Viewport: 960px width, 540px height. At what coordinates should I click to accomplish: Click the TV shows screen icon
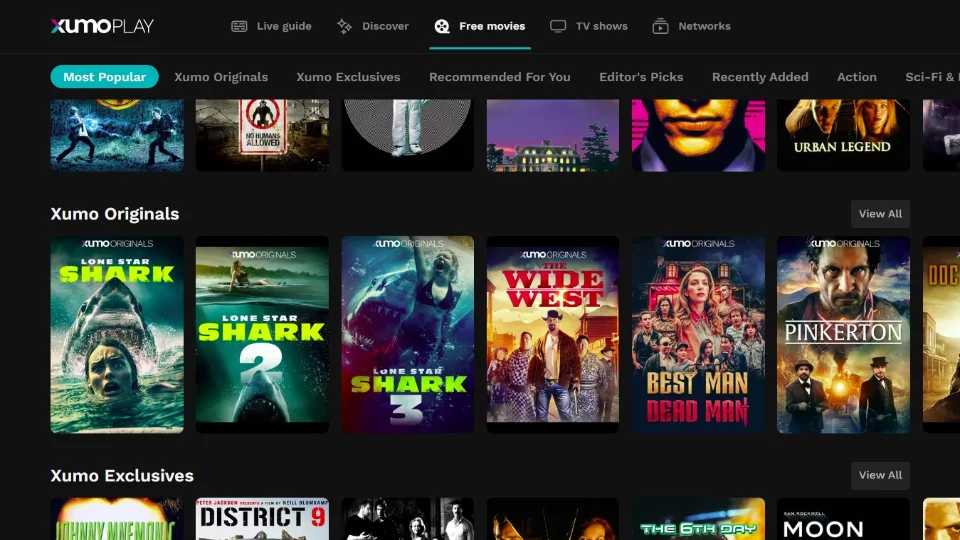[x=558, y=26]
